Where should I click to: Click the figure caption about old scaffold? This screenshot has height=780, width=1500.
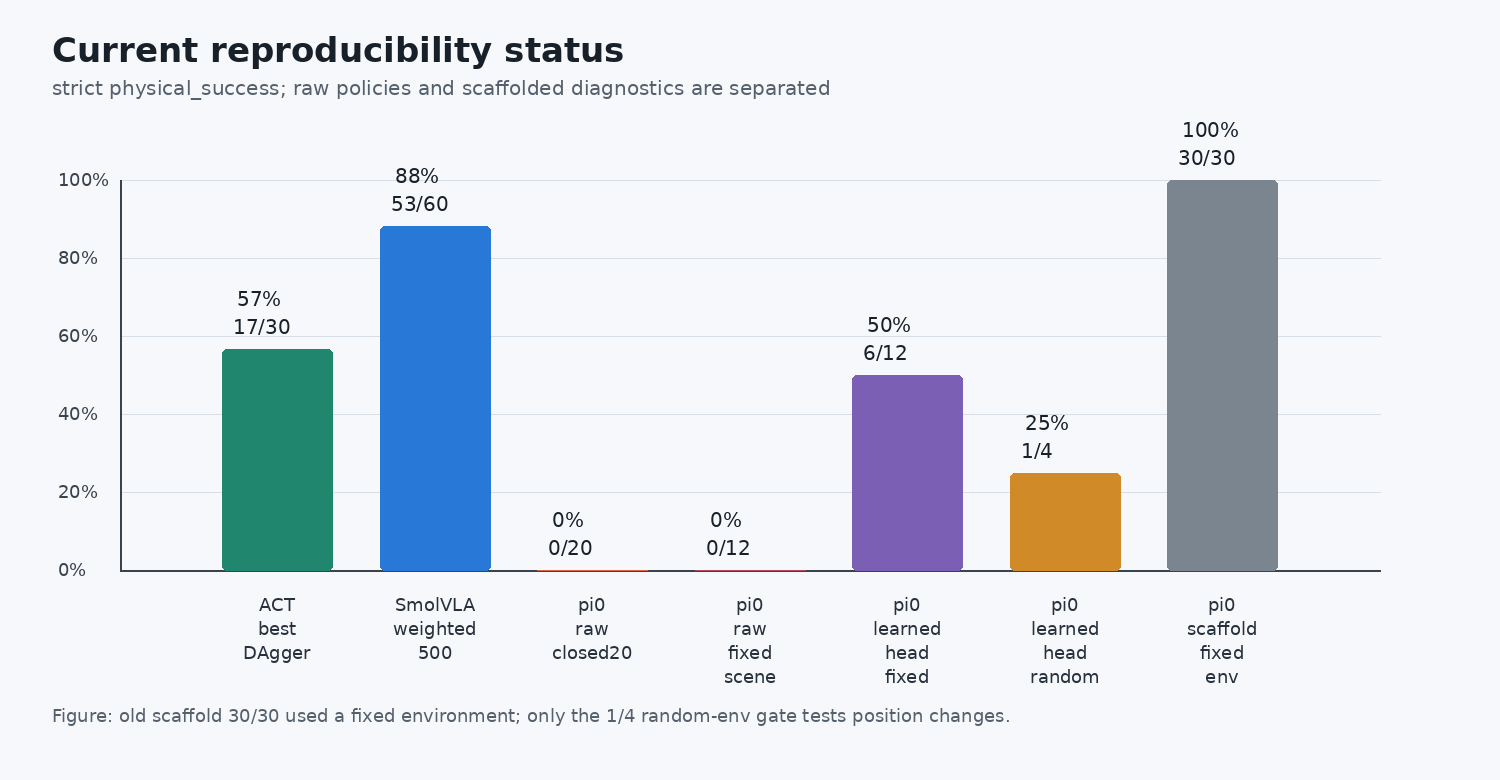531,716
